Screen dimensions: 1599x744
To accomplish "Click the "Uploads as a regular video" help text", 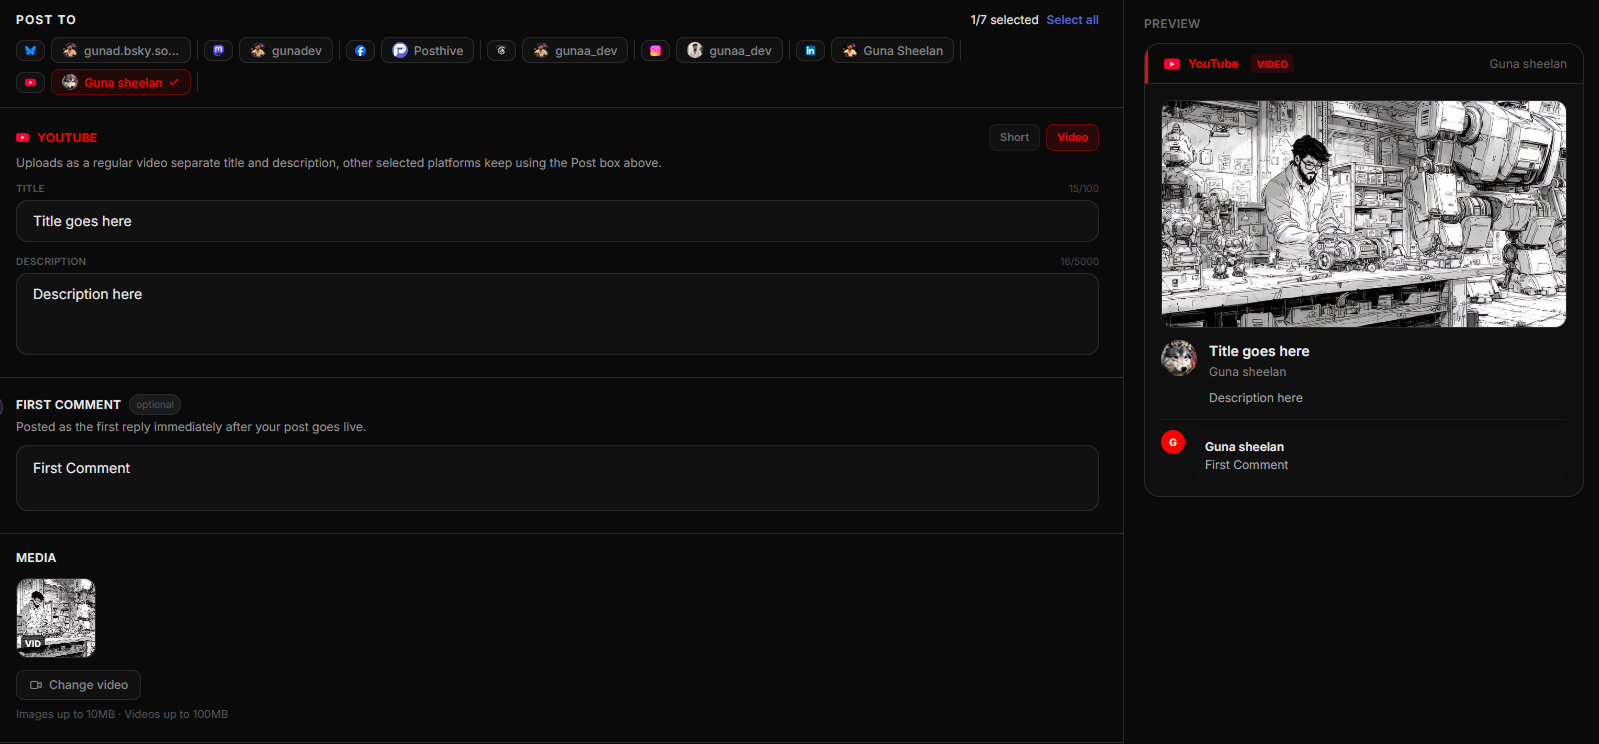I will (x=338, y=163).
